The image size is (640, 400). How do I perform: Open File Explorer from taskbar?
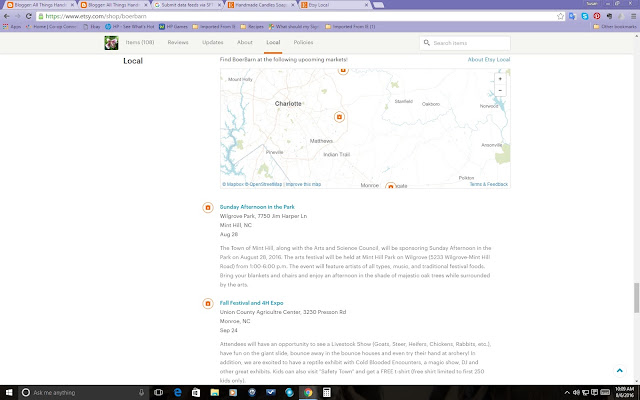[x=215, y=393]
